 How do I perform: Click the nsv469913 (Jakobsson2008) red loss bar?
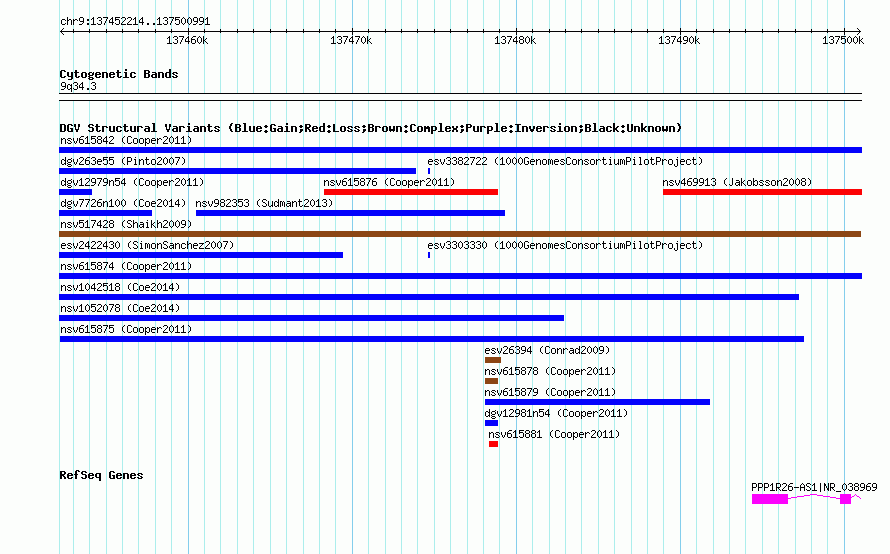click(x=762, y=192)
